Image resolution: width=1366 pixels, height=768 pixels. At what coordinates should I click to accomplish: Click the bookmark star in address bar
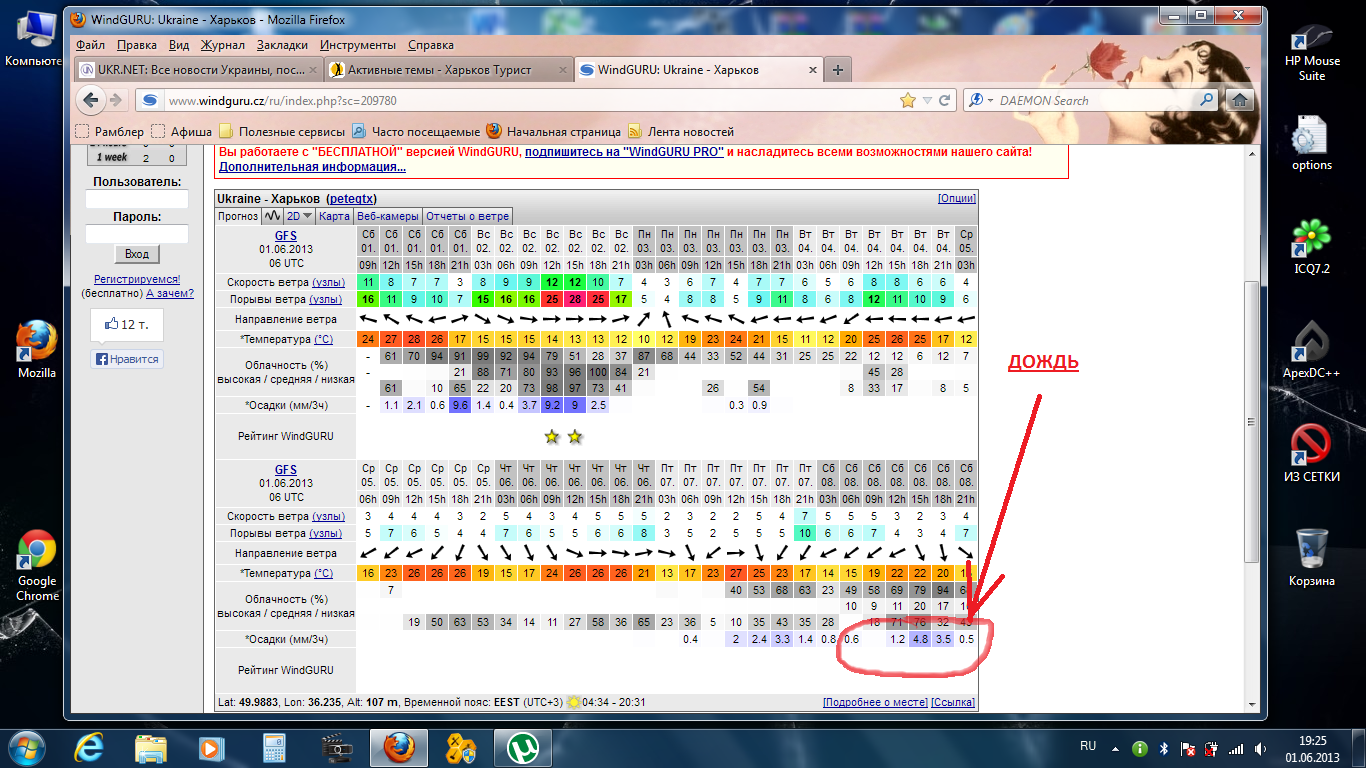click(908, 100)
